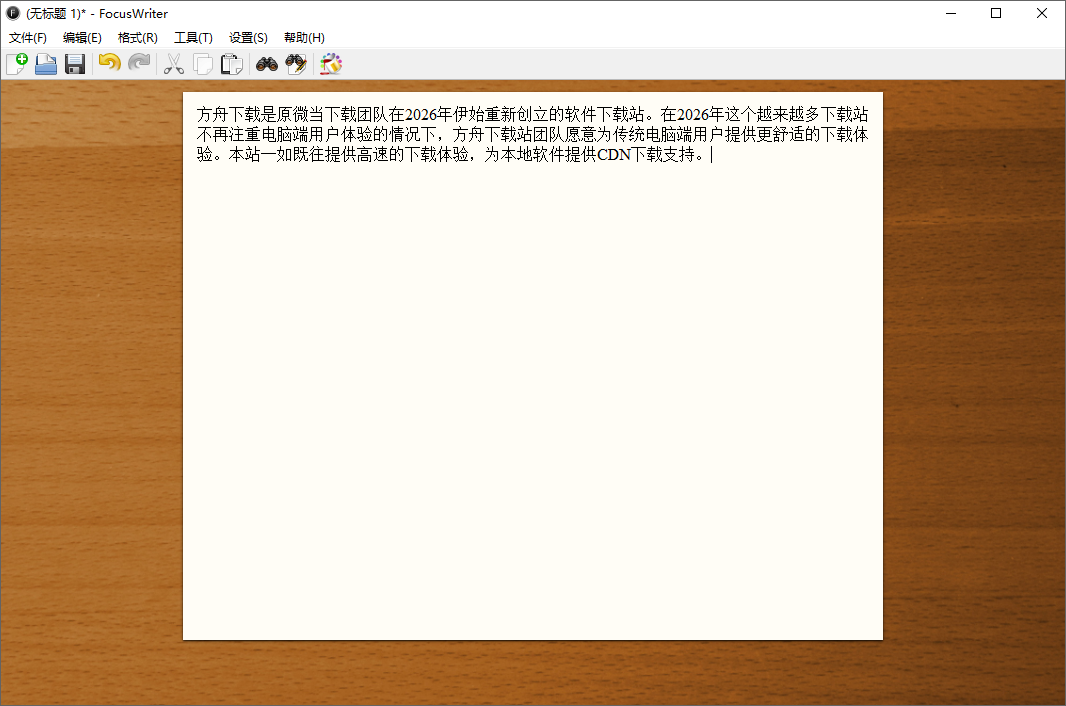Open the 设置(S) menu
The width and height of the screenshot is (1066, 706).
pos(248,37)
